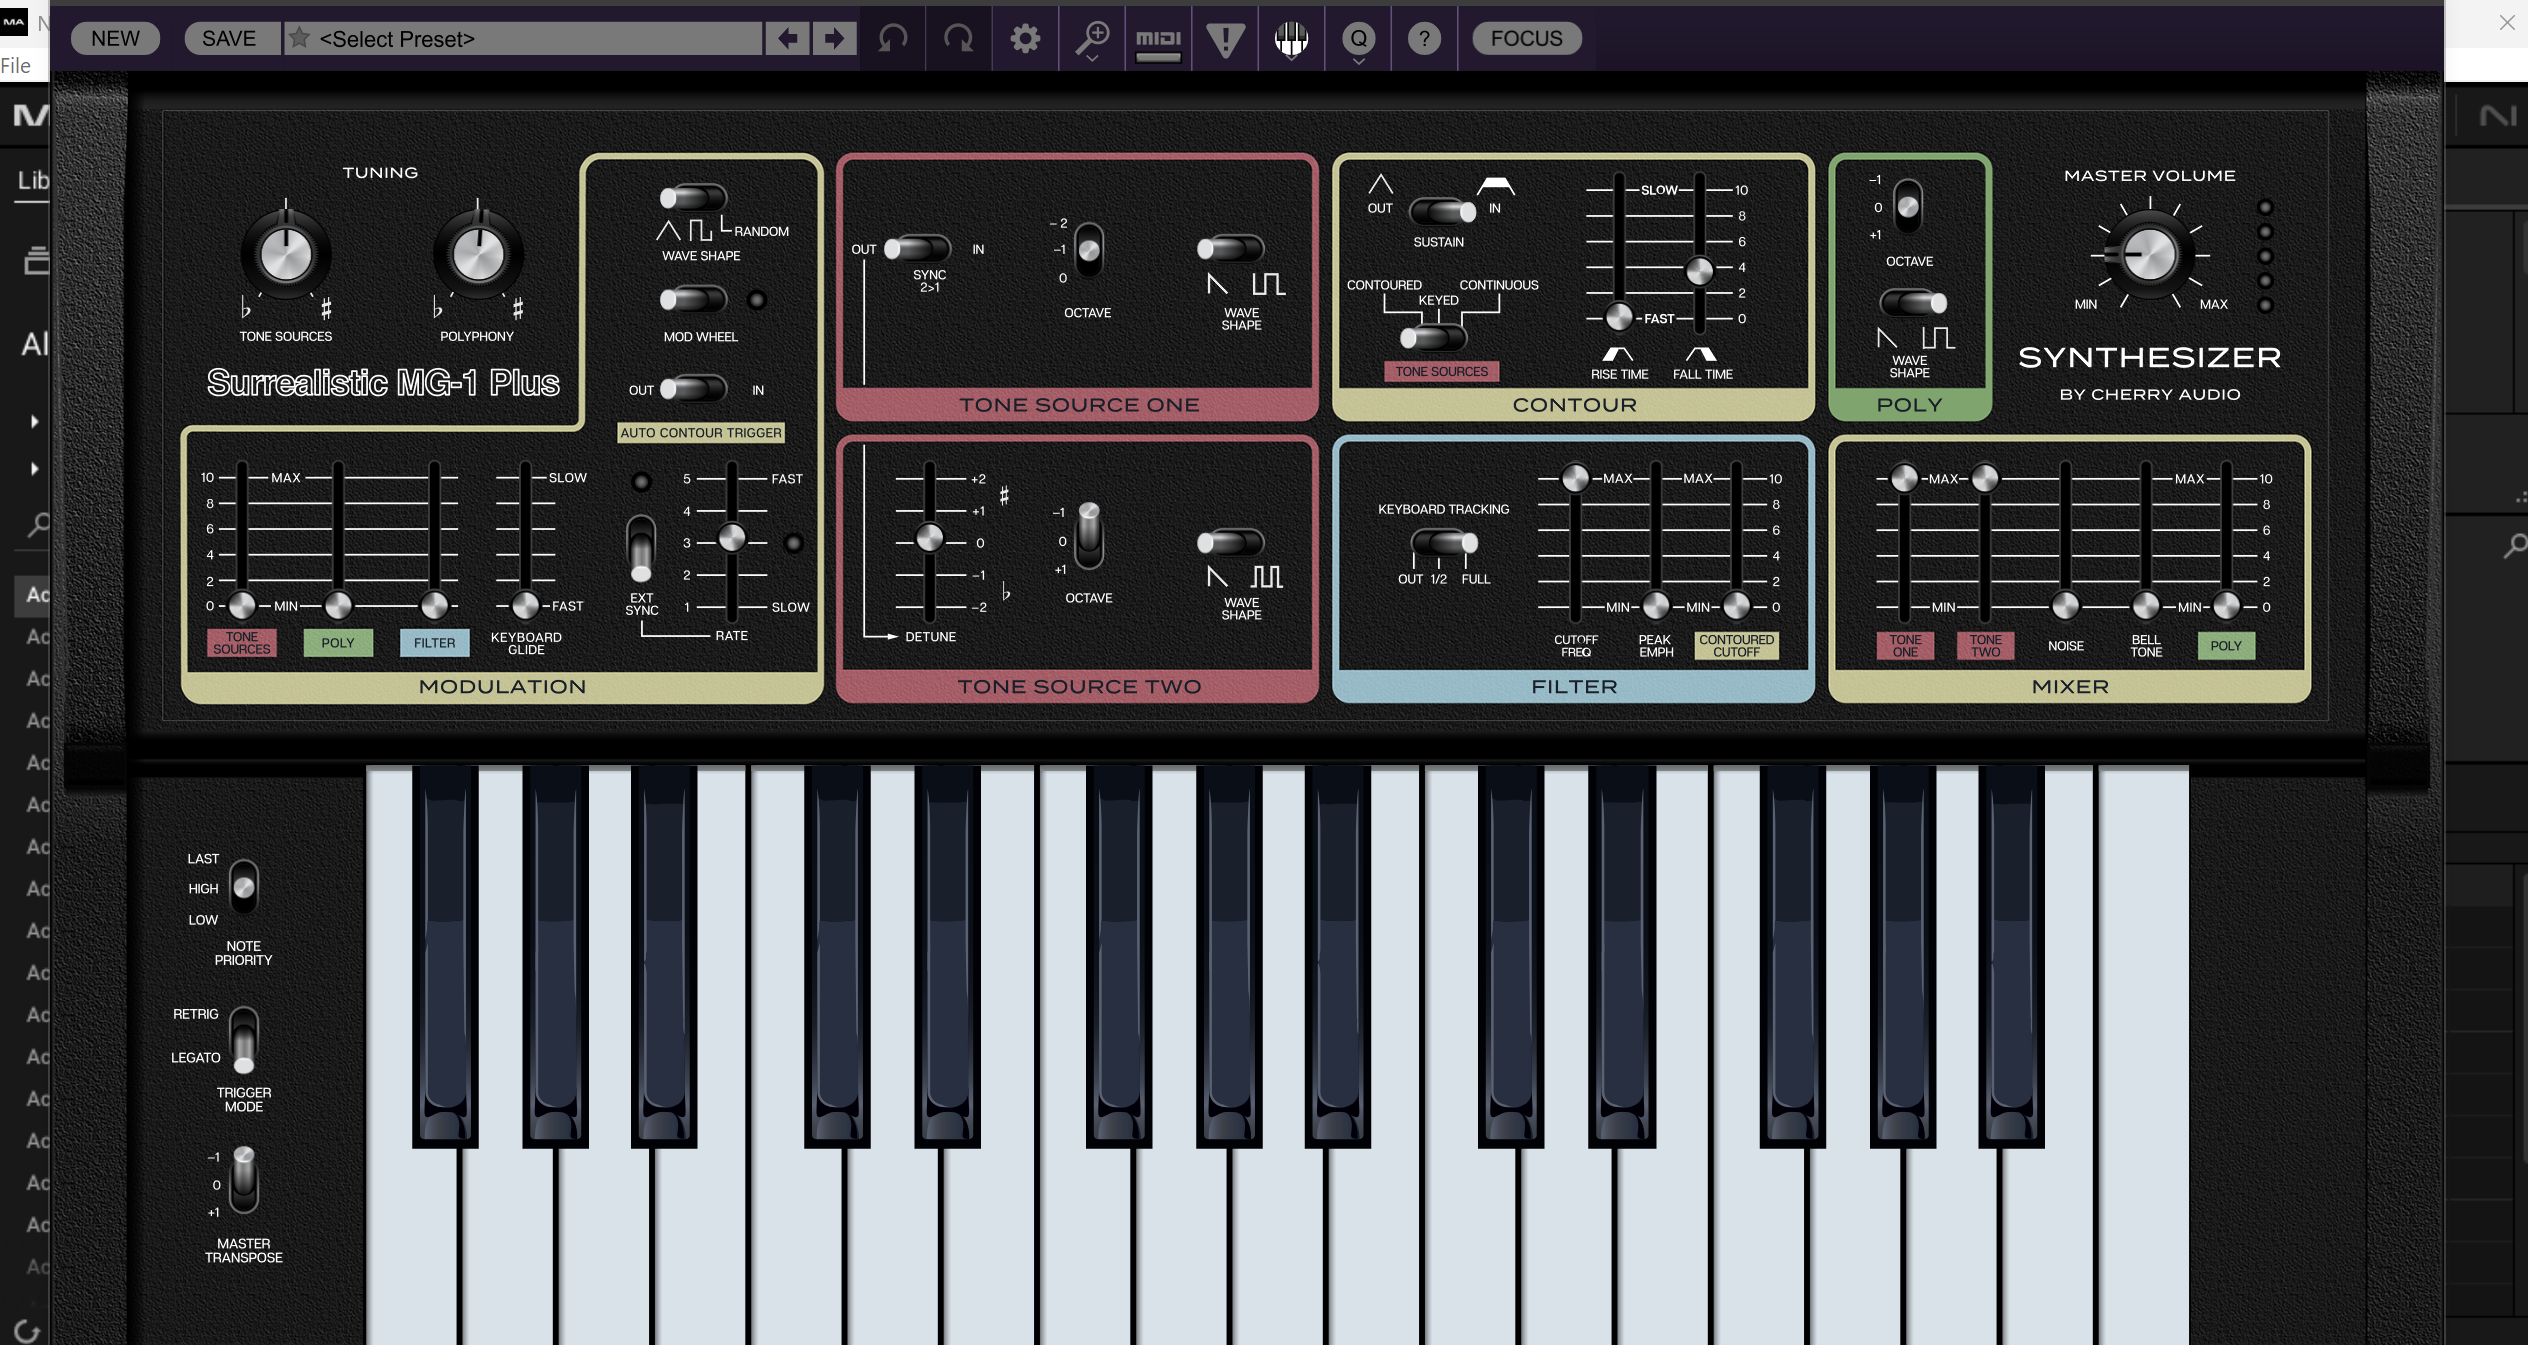Toggle the Tone Source One SYNC 2>1 switch
Screen dimensions: 2528x1345
(x=917, y=248)
